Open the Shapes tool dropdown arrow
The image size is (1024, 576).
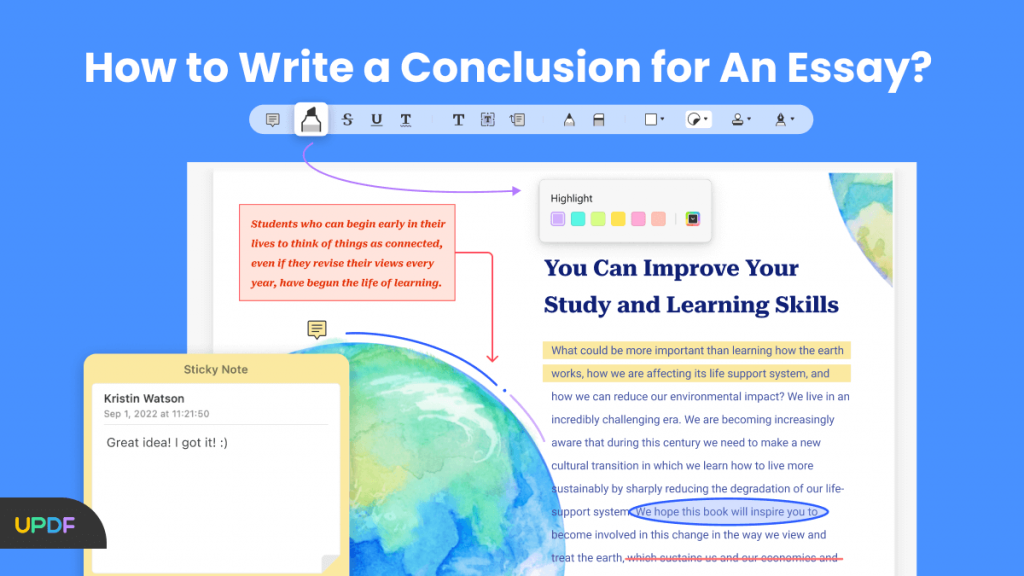tap(661, 119)
